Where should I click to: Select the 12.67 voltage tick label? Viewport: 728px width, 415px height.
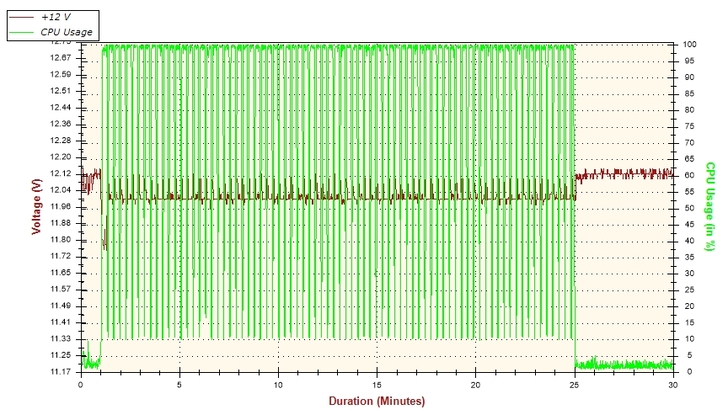pos(60,58)
